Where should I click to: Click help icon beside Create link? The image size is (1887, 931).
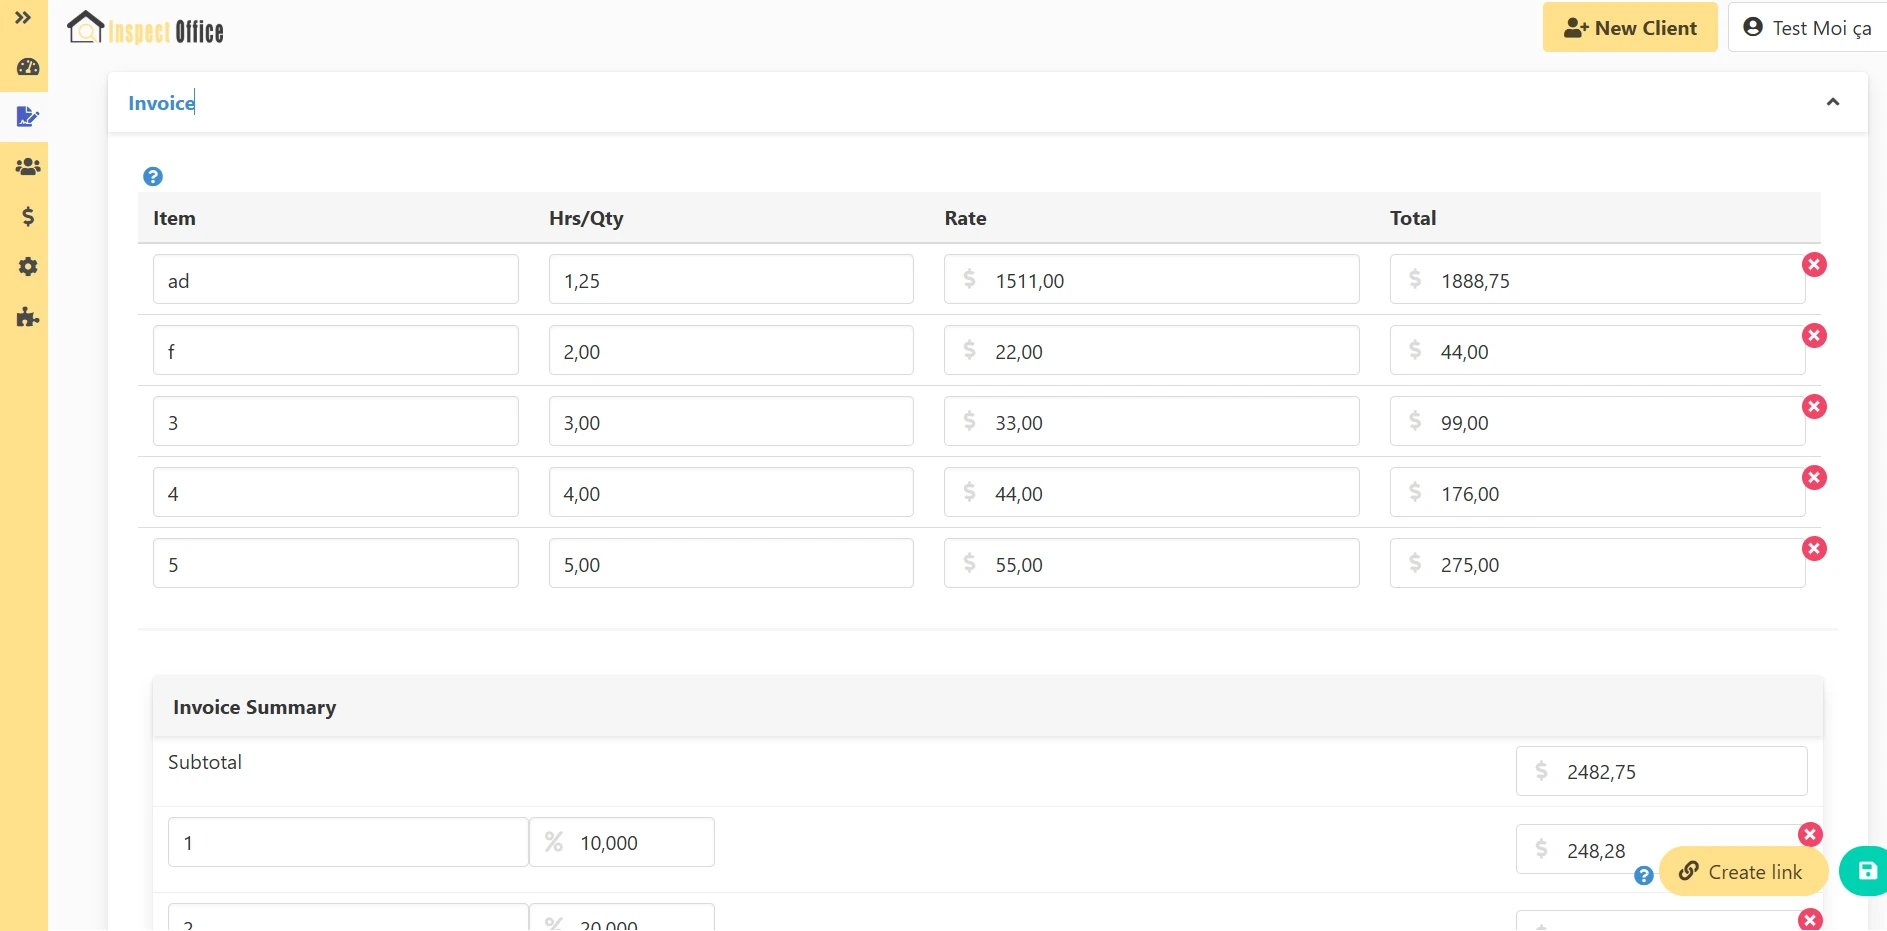tap(1643, 876)
